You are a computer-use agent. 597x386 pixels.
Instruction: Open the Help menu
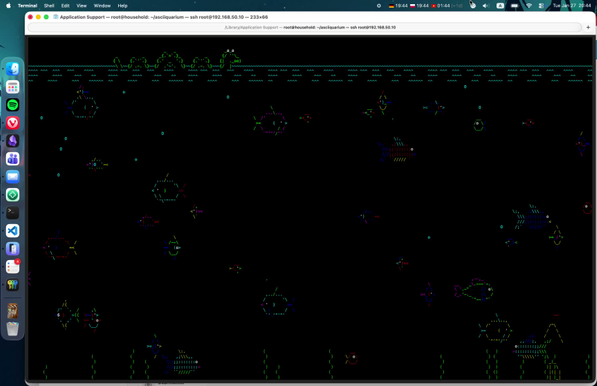click(122, 6)
